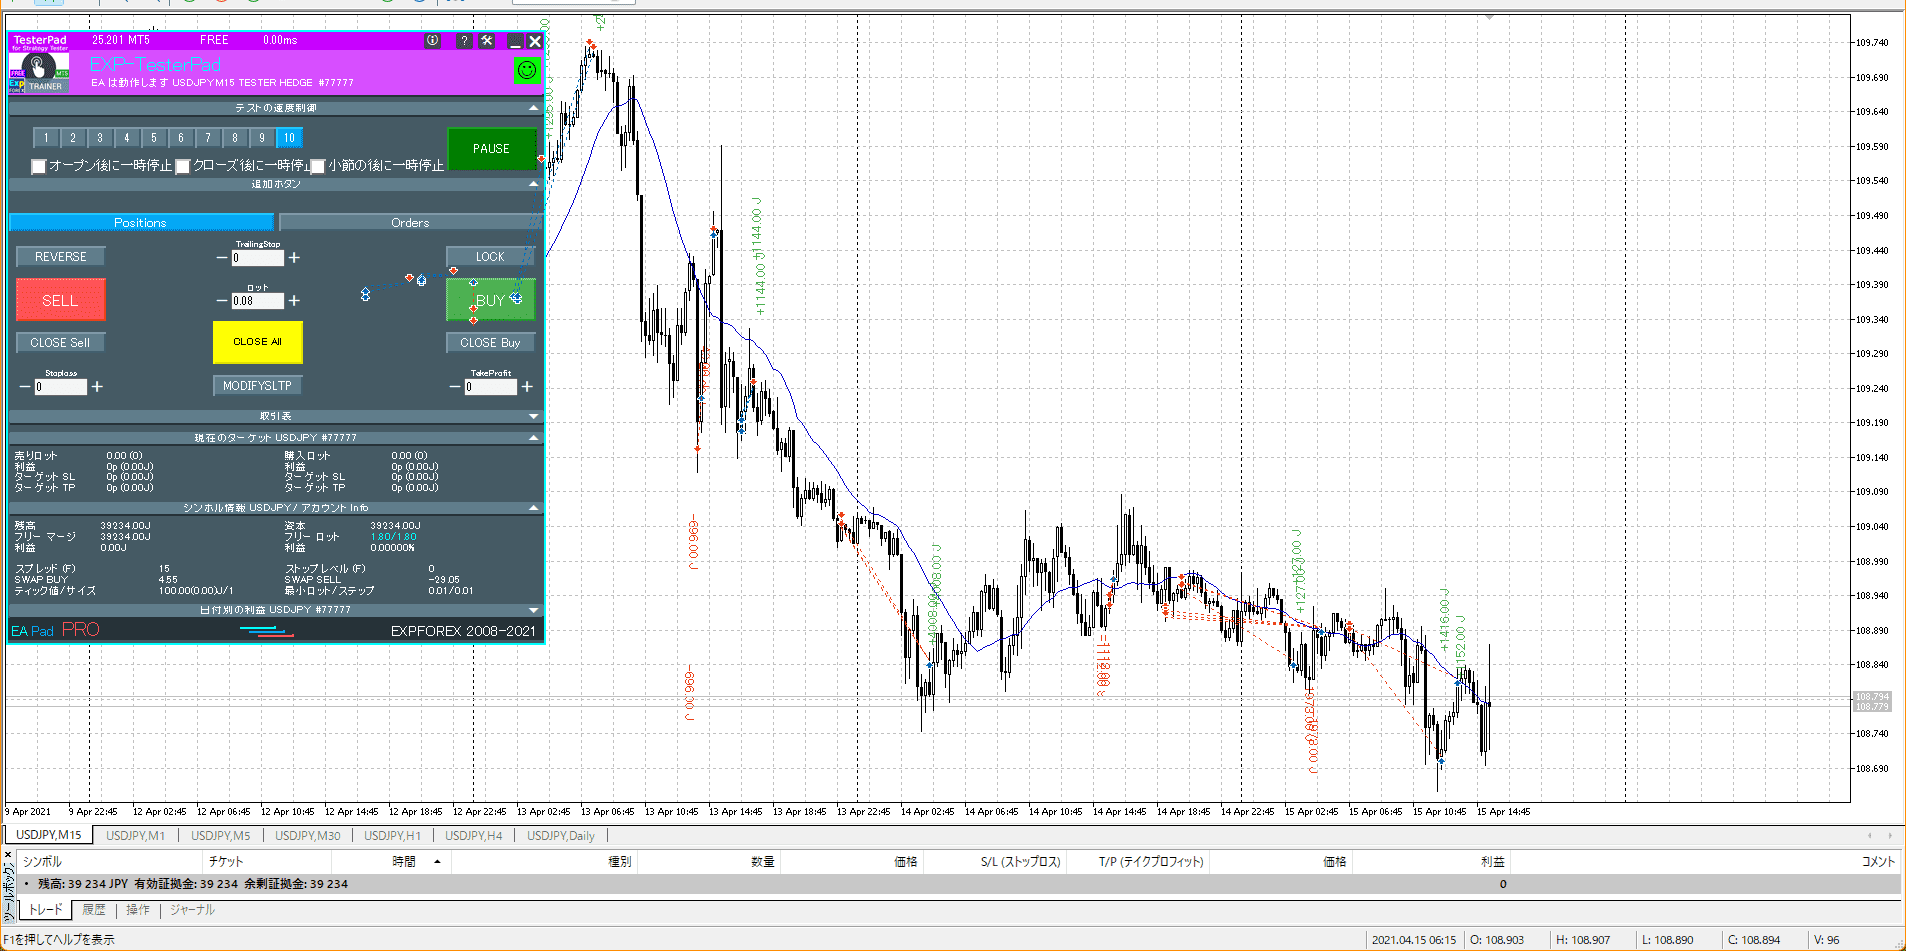Click the green PAUSE button
Screen dimensions: 1906x951
[491, 149]
